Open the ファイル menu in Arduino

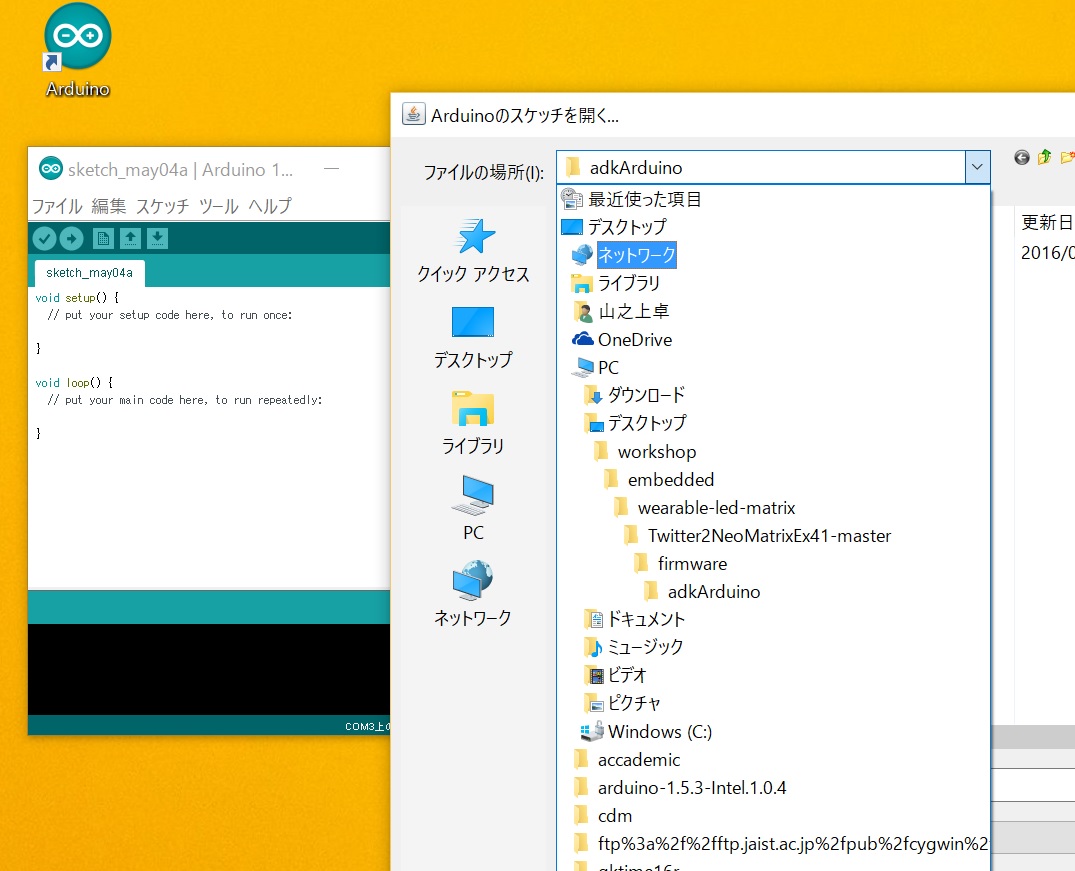57,207
